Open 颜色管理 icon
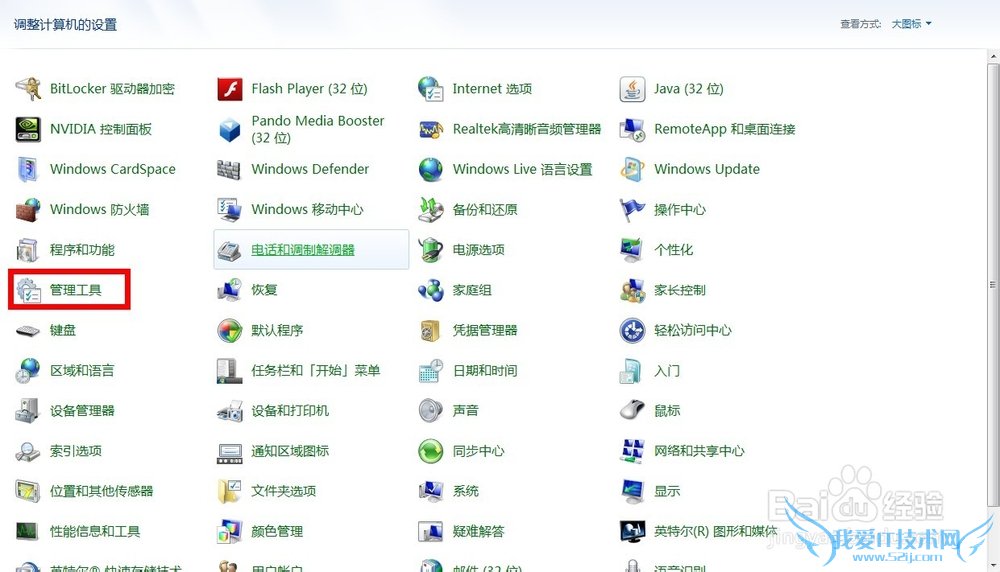This screenshot has width=1000, height=572. click(230, 531)
